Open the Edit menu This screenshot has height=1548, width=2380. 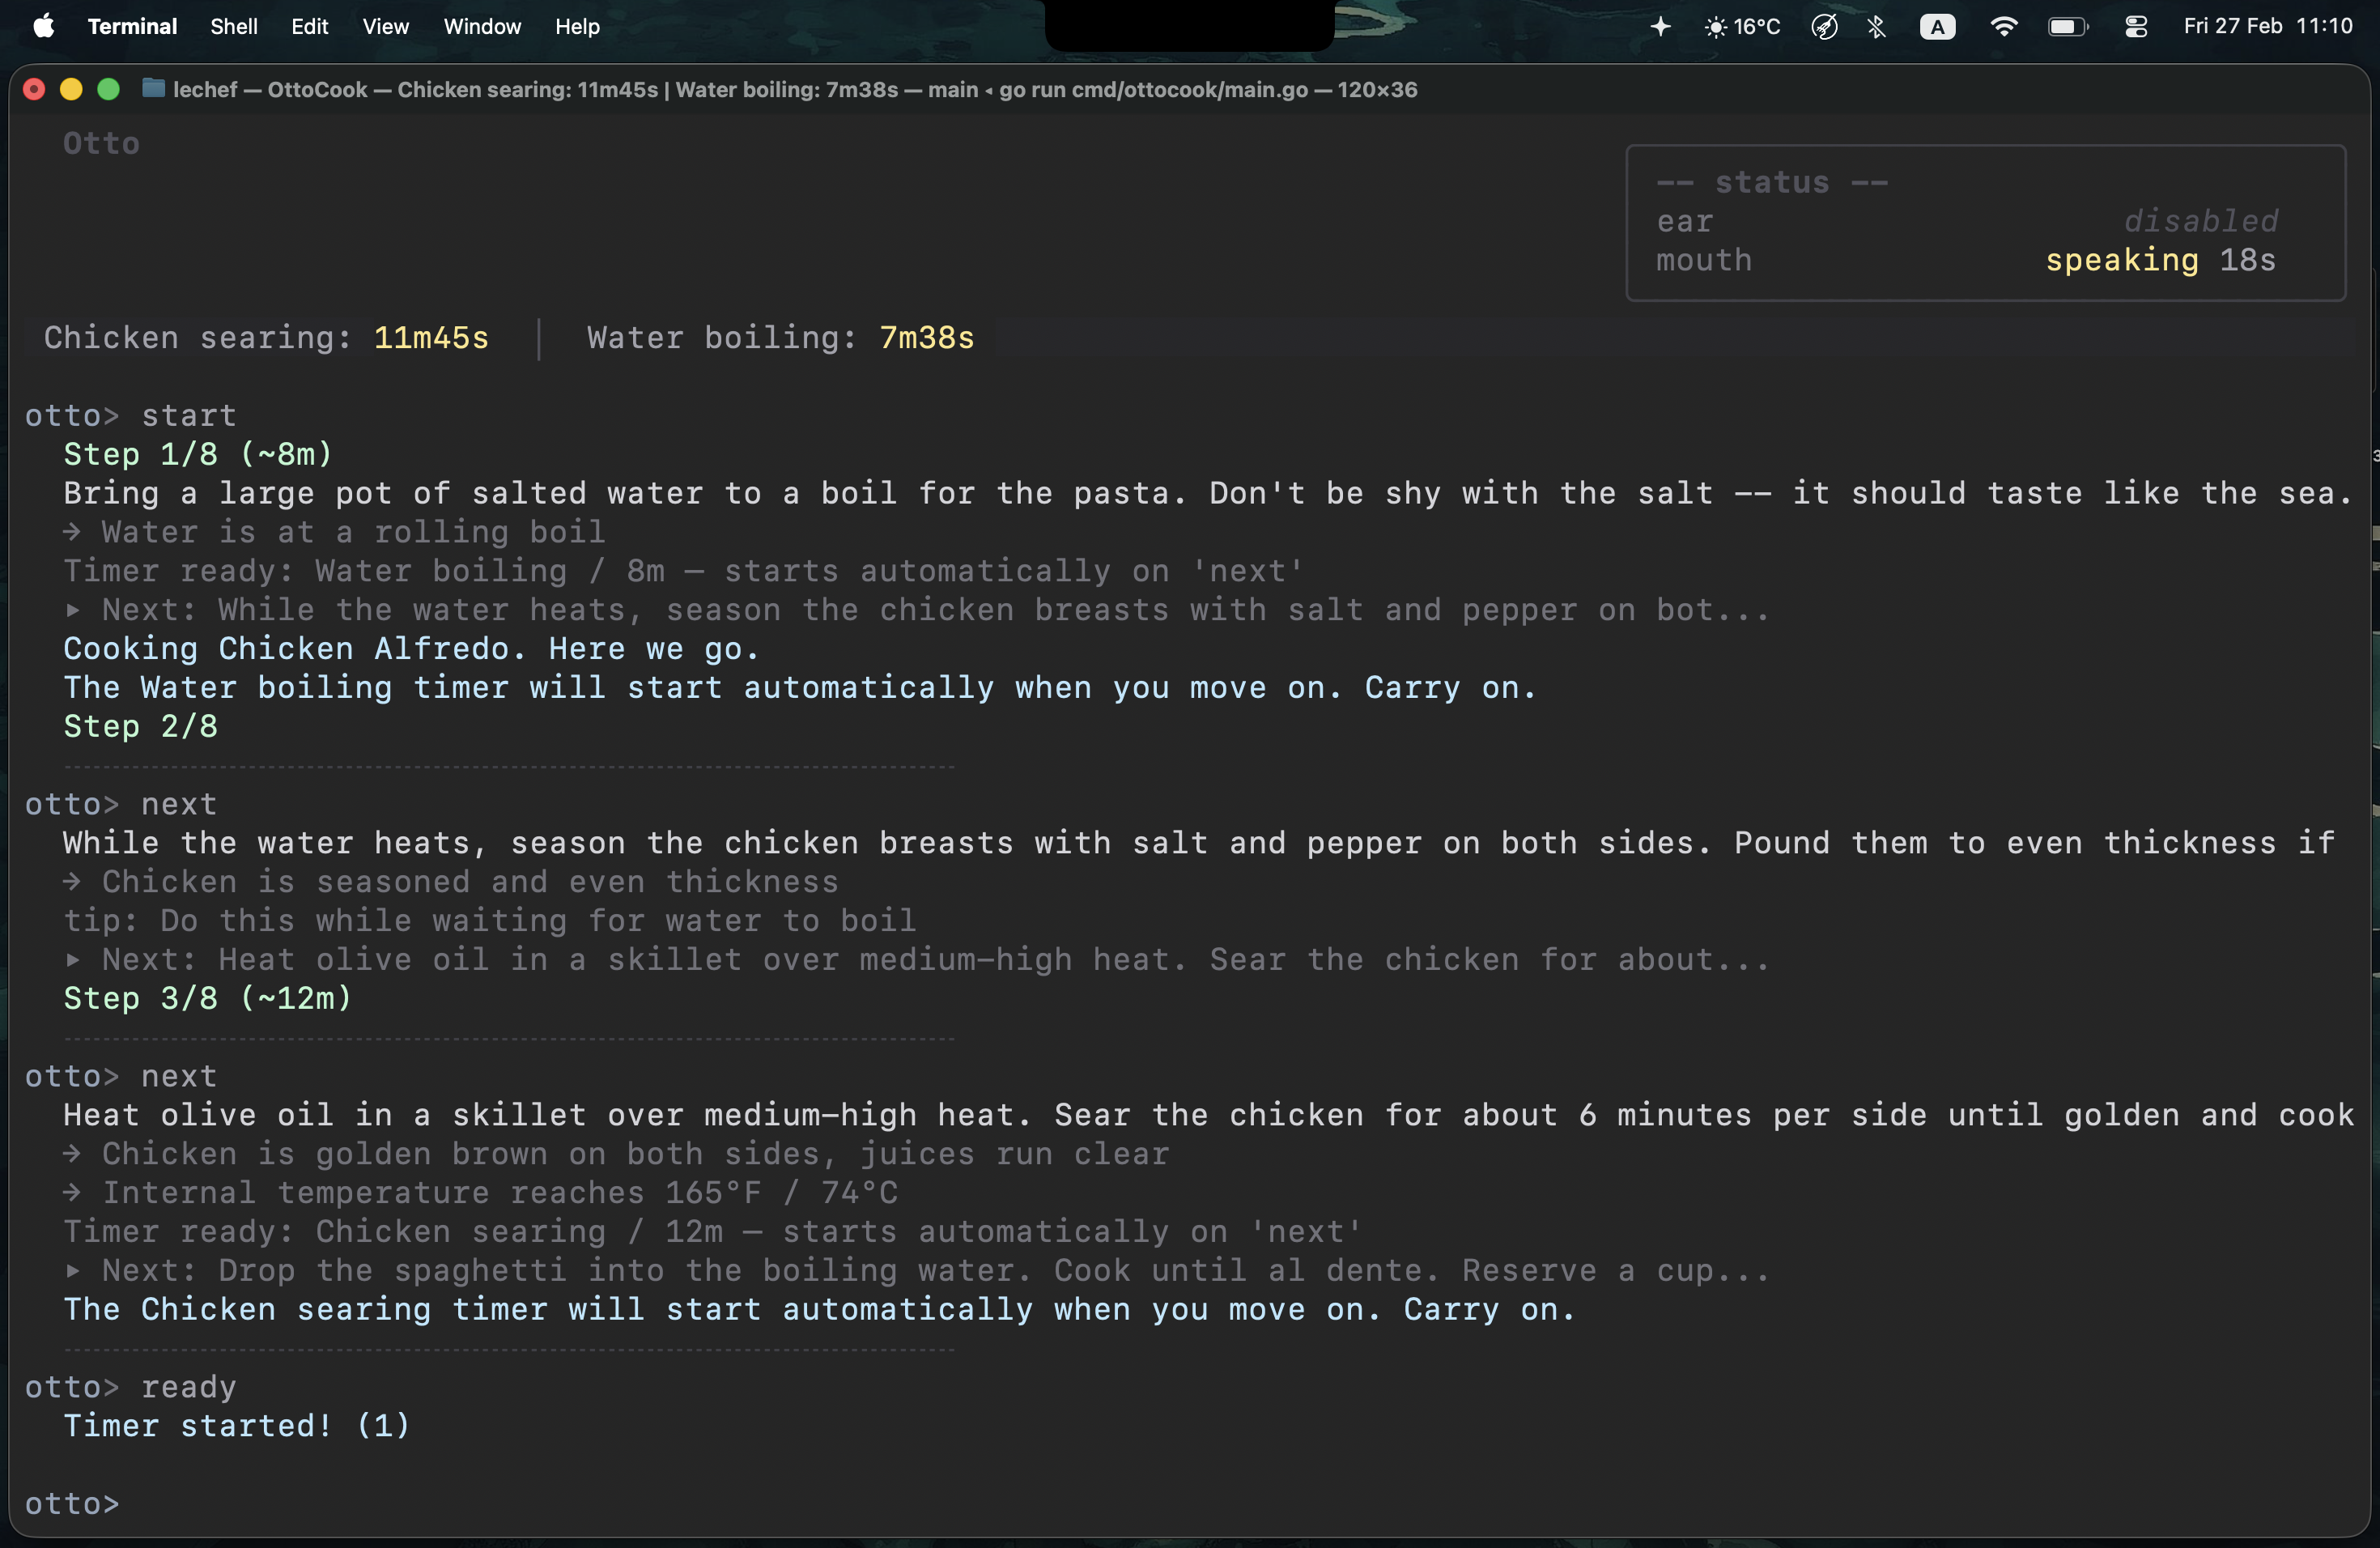(309, 27)
